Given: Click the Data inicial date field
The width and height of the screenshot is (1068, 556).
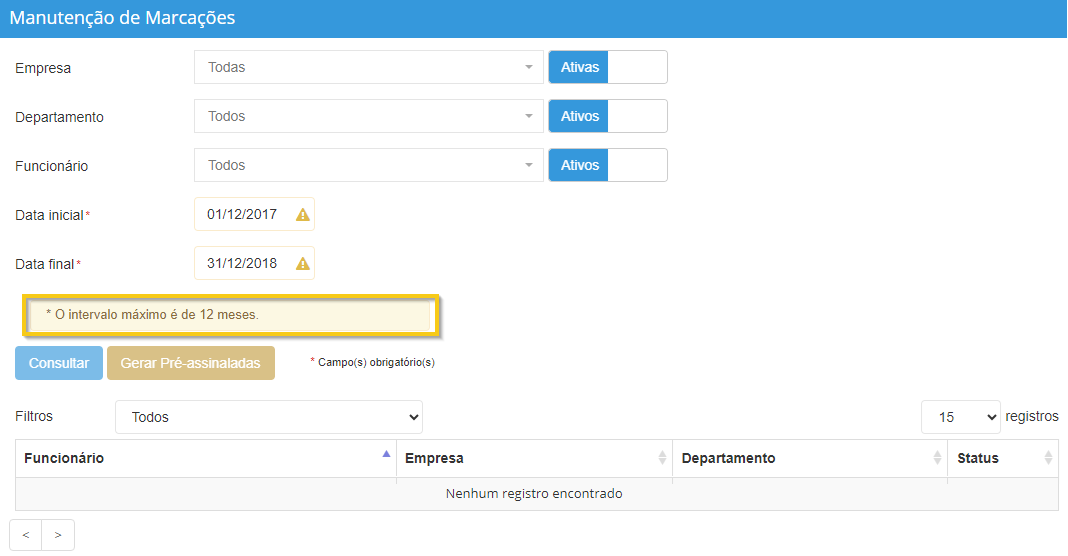Looking at the screenshot, I should pyautogui.click(x=243, y=214).
